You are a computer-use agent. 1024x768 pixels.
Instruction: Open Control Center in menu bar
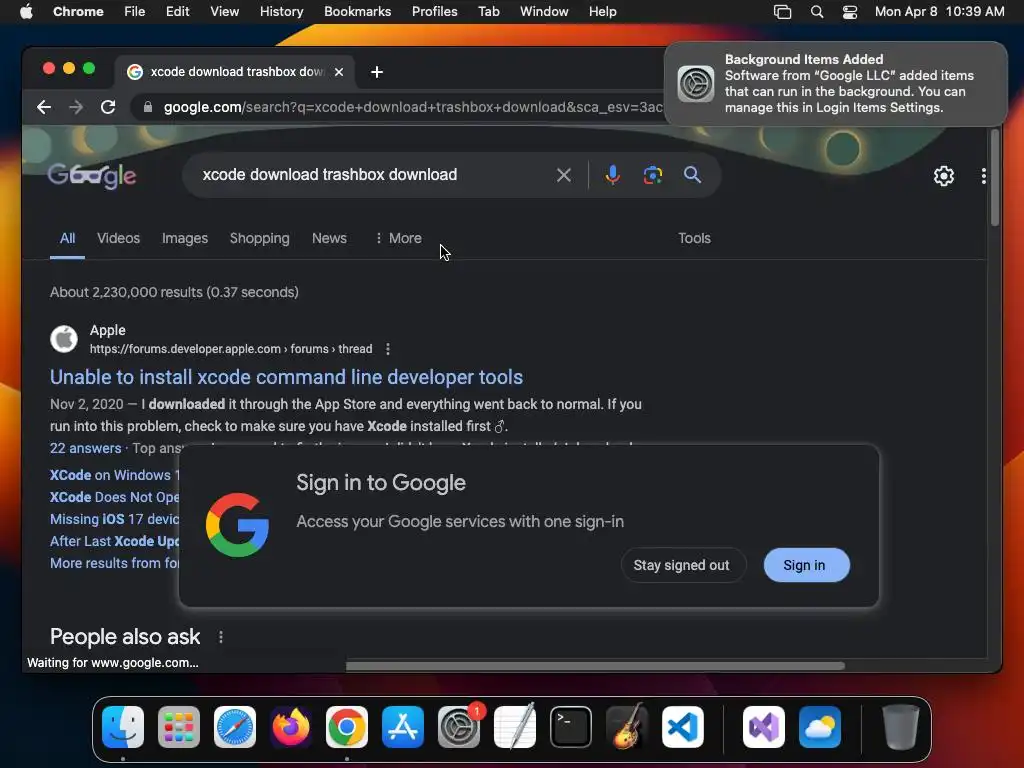tap(850, 12)
